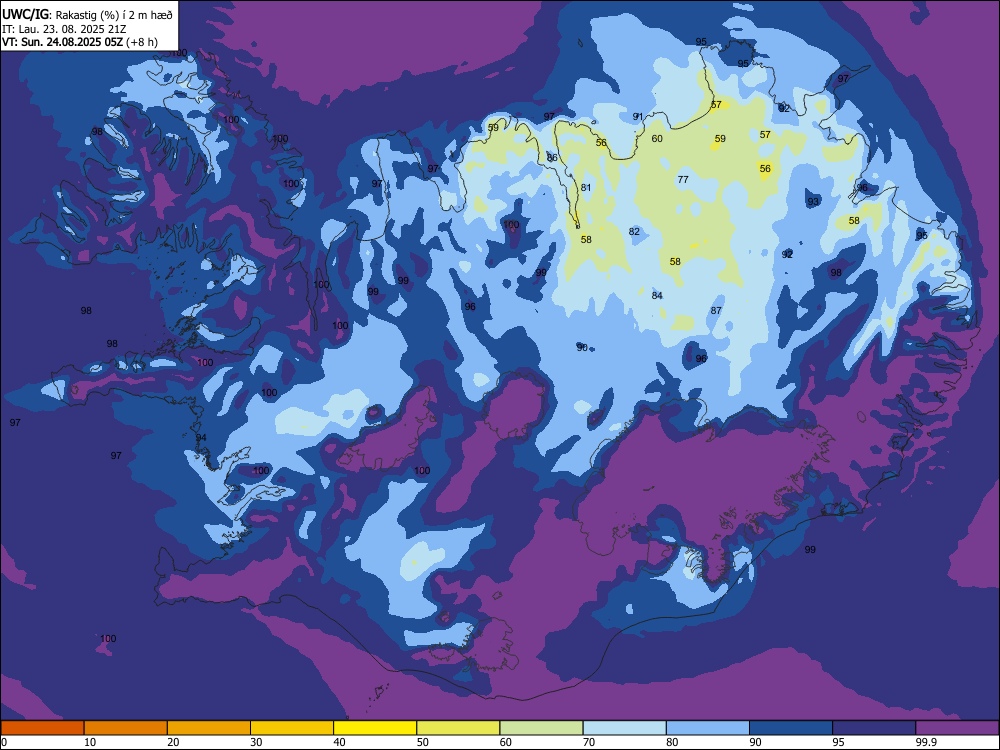Click the map humidity value 82
This screenshot has height=750, width=1000.
(x=634, y=232)
